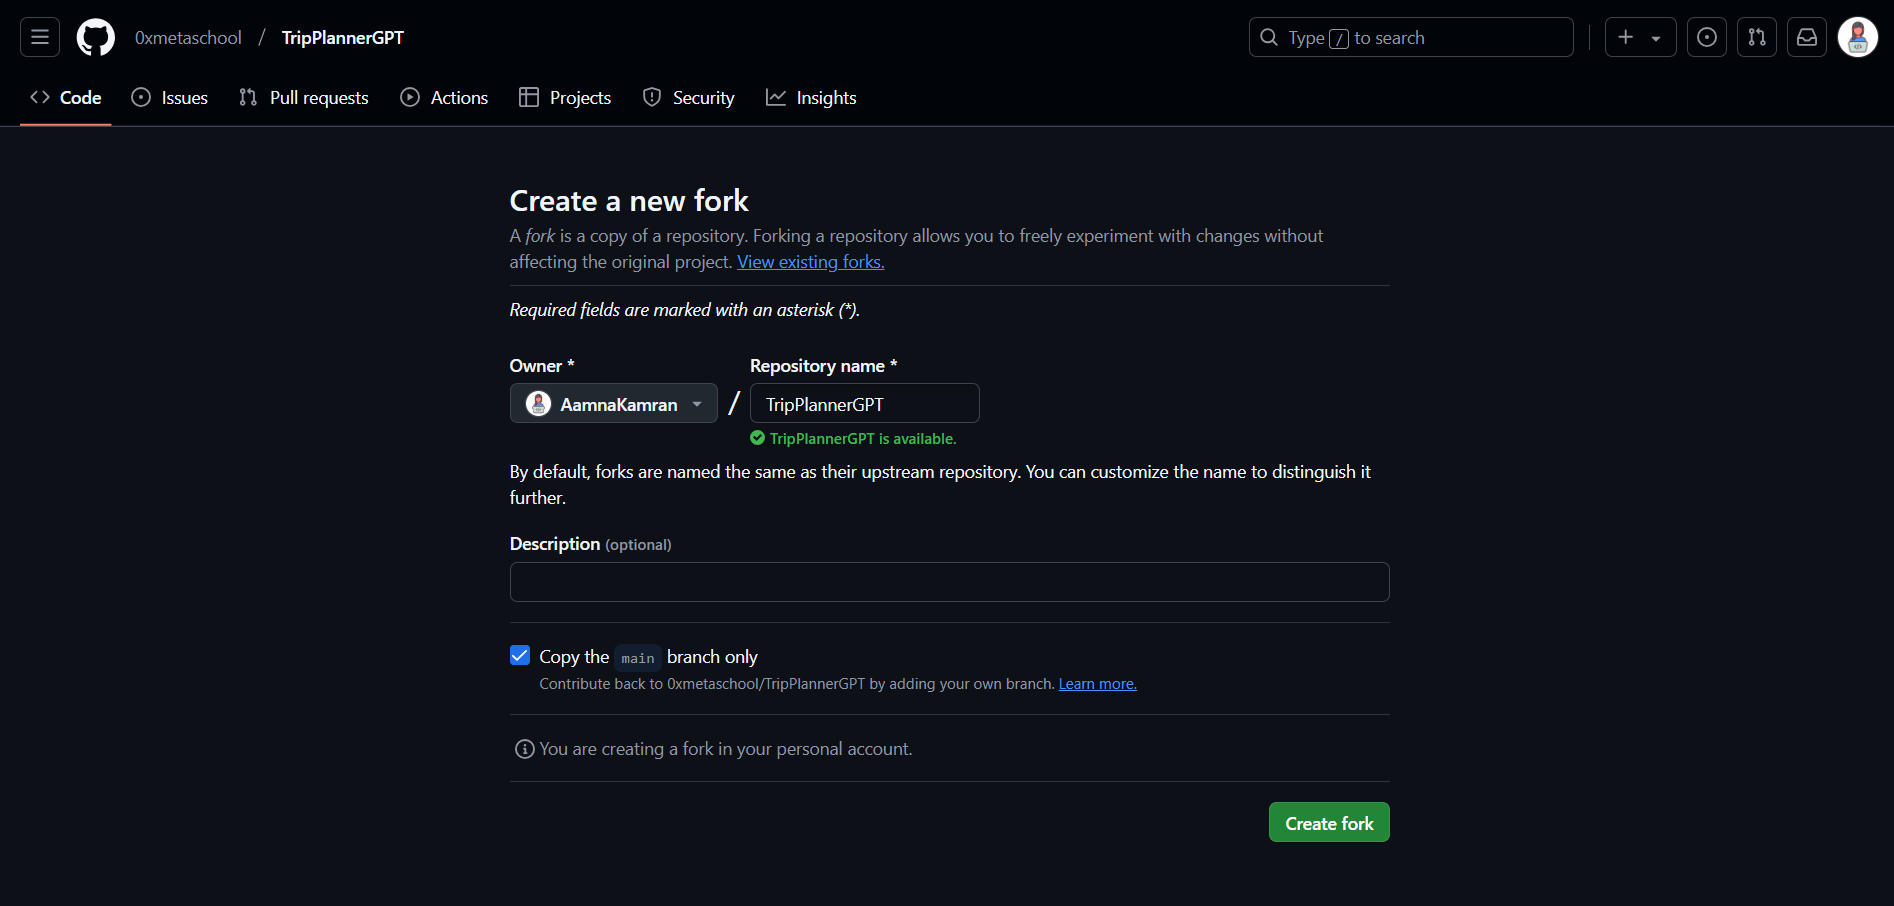The height and width of the screenshot is (906, 1894).
Task: Uncheck Copy the main branch only
Action: (x=520, y=656)
